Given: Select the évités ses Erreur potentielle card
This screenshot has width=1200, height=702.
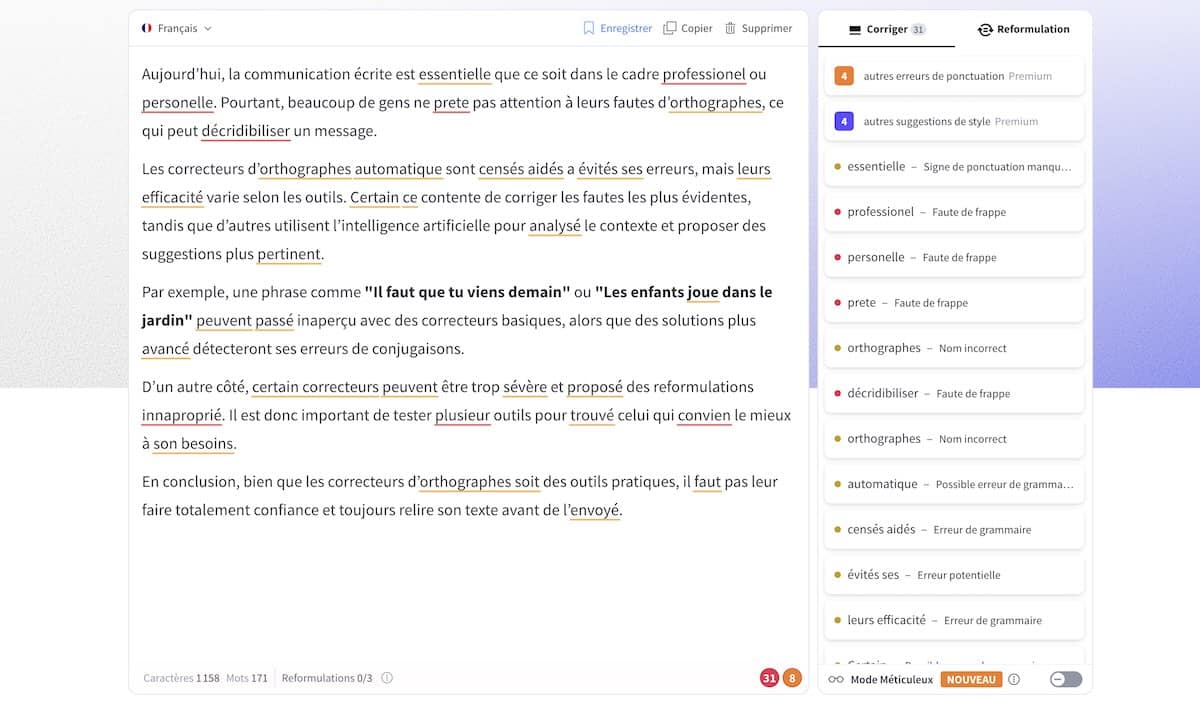Looking at the screenshot, I should coord(954,575).
